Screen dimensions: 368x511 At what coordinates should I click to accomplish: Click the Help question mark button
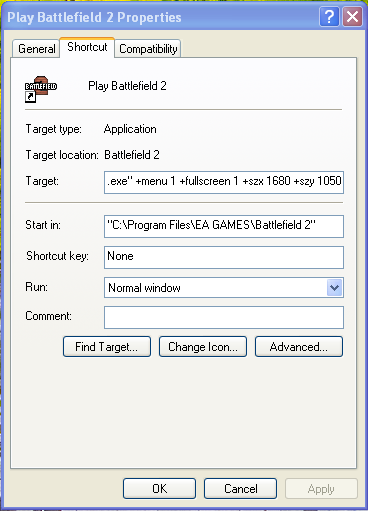point(329,17)
